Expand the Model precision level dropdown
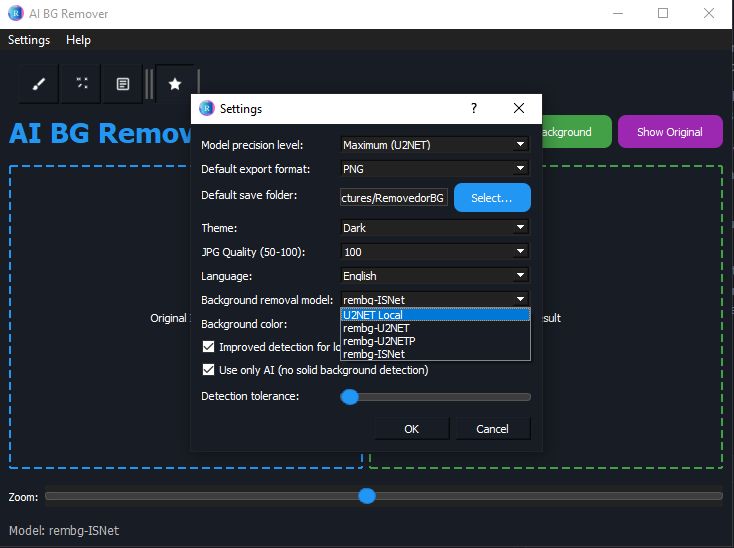Image resolution: width=734 pixels, height=548 pixels. 434,145
